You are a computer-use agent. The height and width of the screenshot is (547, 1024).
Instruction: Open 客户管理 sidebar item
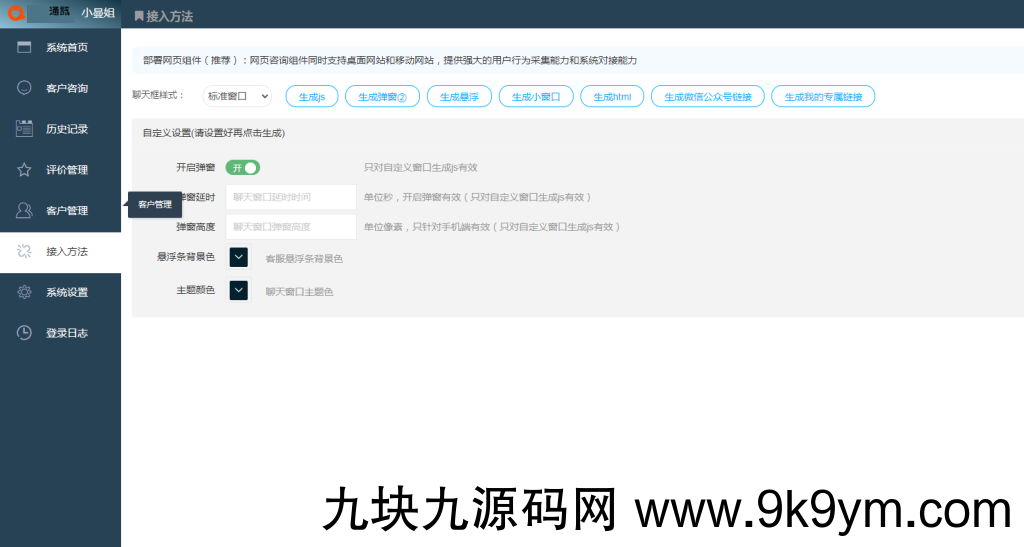[x=60, y=210]
